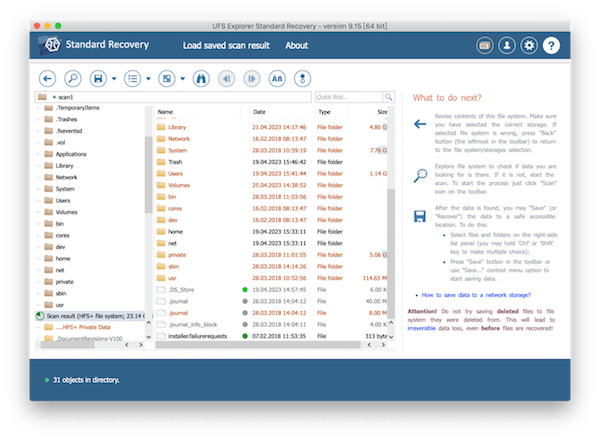Expand the private folder in tree

click(39, 282)
